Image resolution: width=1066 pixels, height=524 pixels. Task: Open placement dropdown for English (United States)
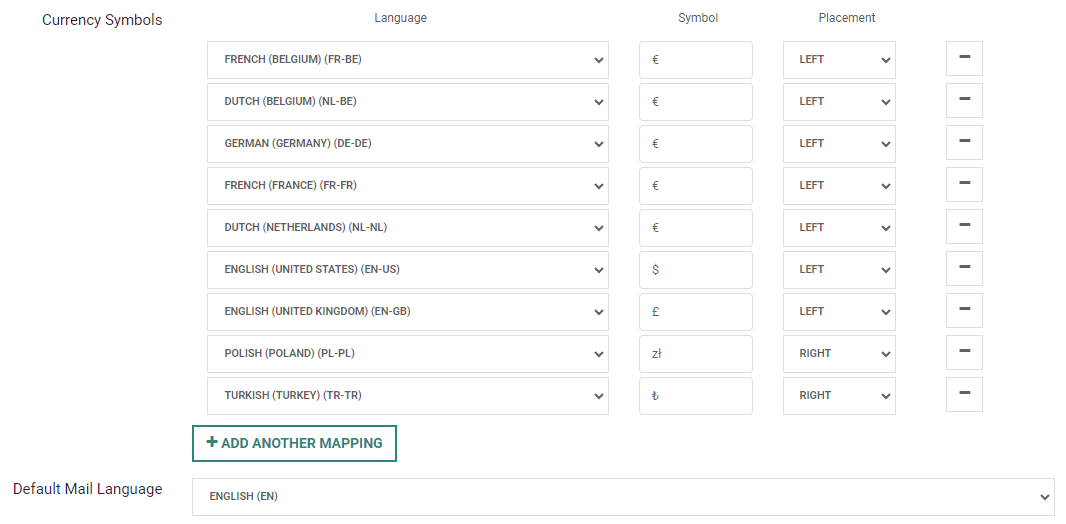839,270
